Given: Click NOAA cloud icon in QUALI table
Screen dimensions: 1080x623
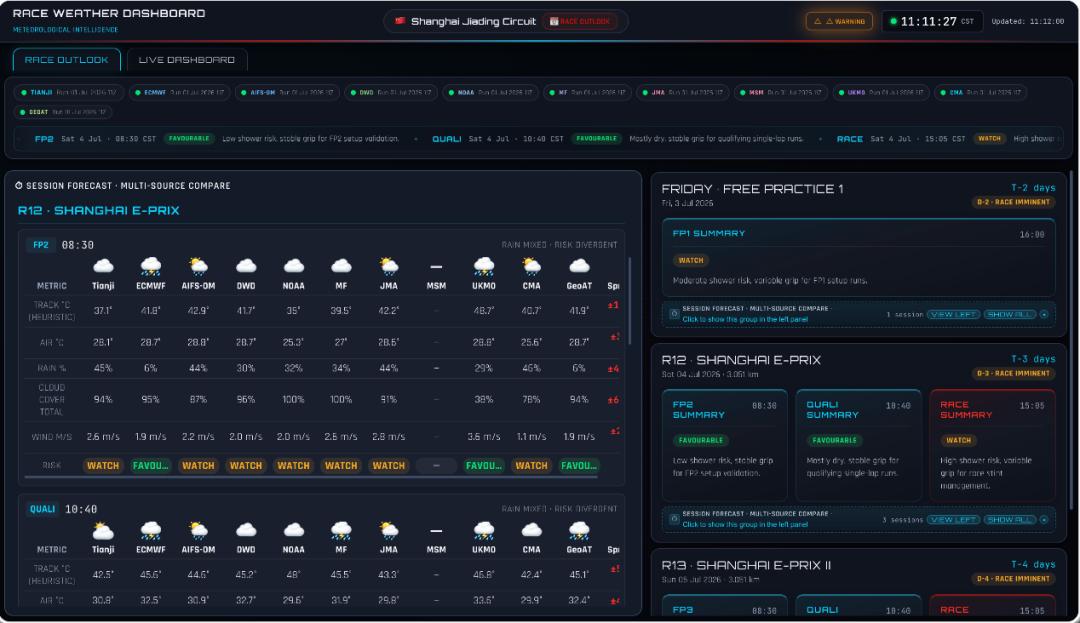Looking at the screenshot, I should click(x=293, y=530).
